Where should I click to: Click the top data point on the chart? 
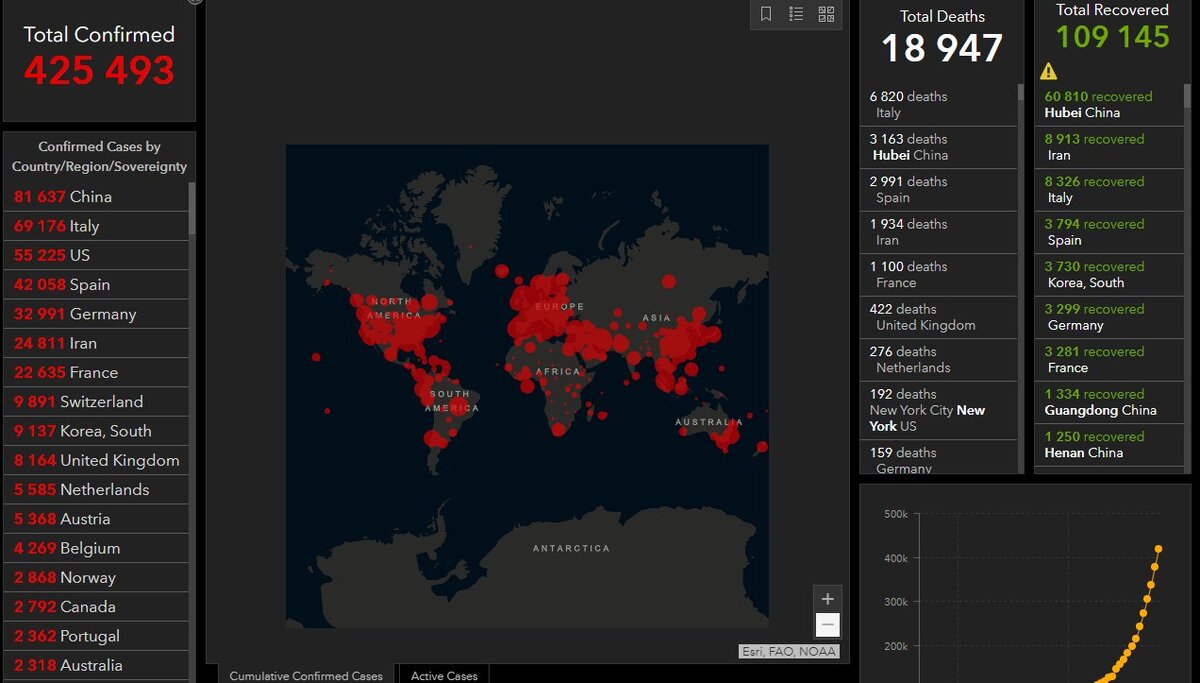pyautogui.click(x=1158, y=548)
